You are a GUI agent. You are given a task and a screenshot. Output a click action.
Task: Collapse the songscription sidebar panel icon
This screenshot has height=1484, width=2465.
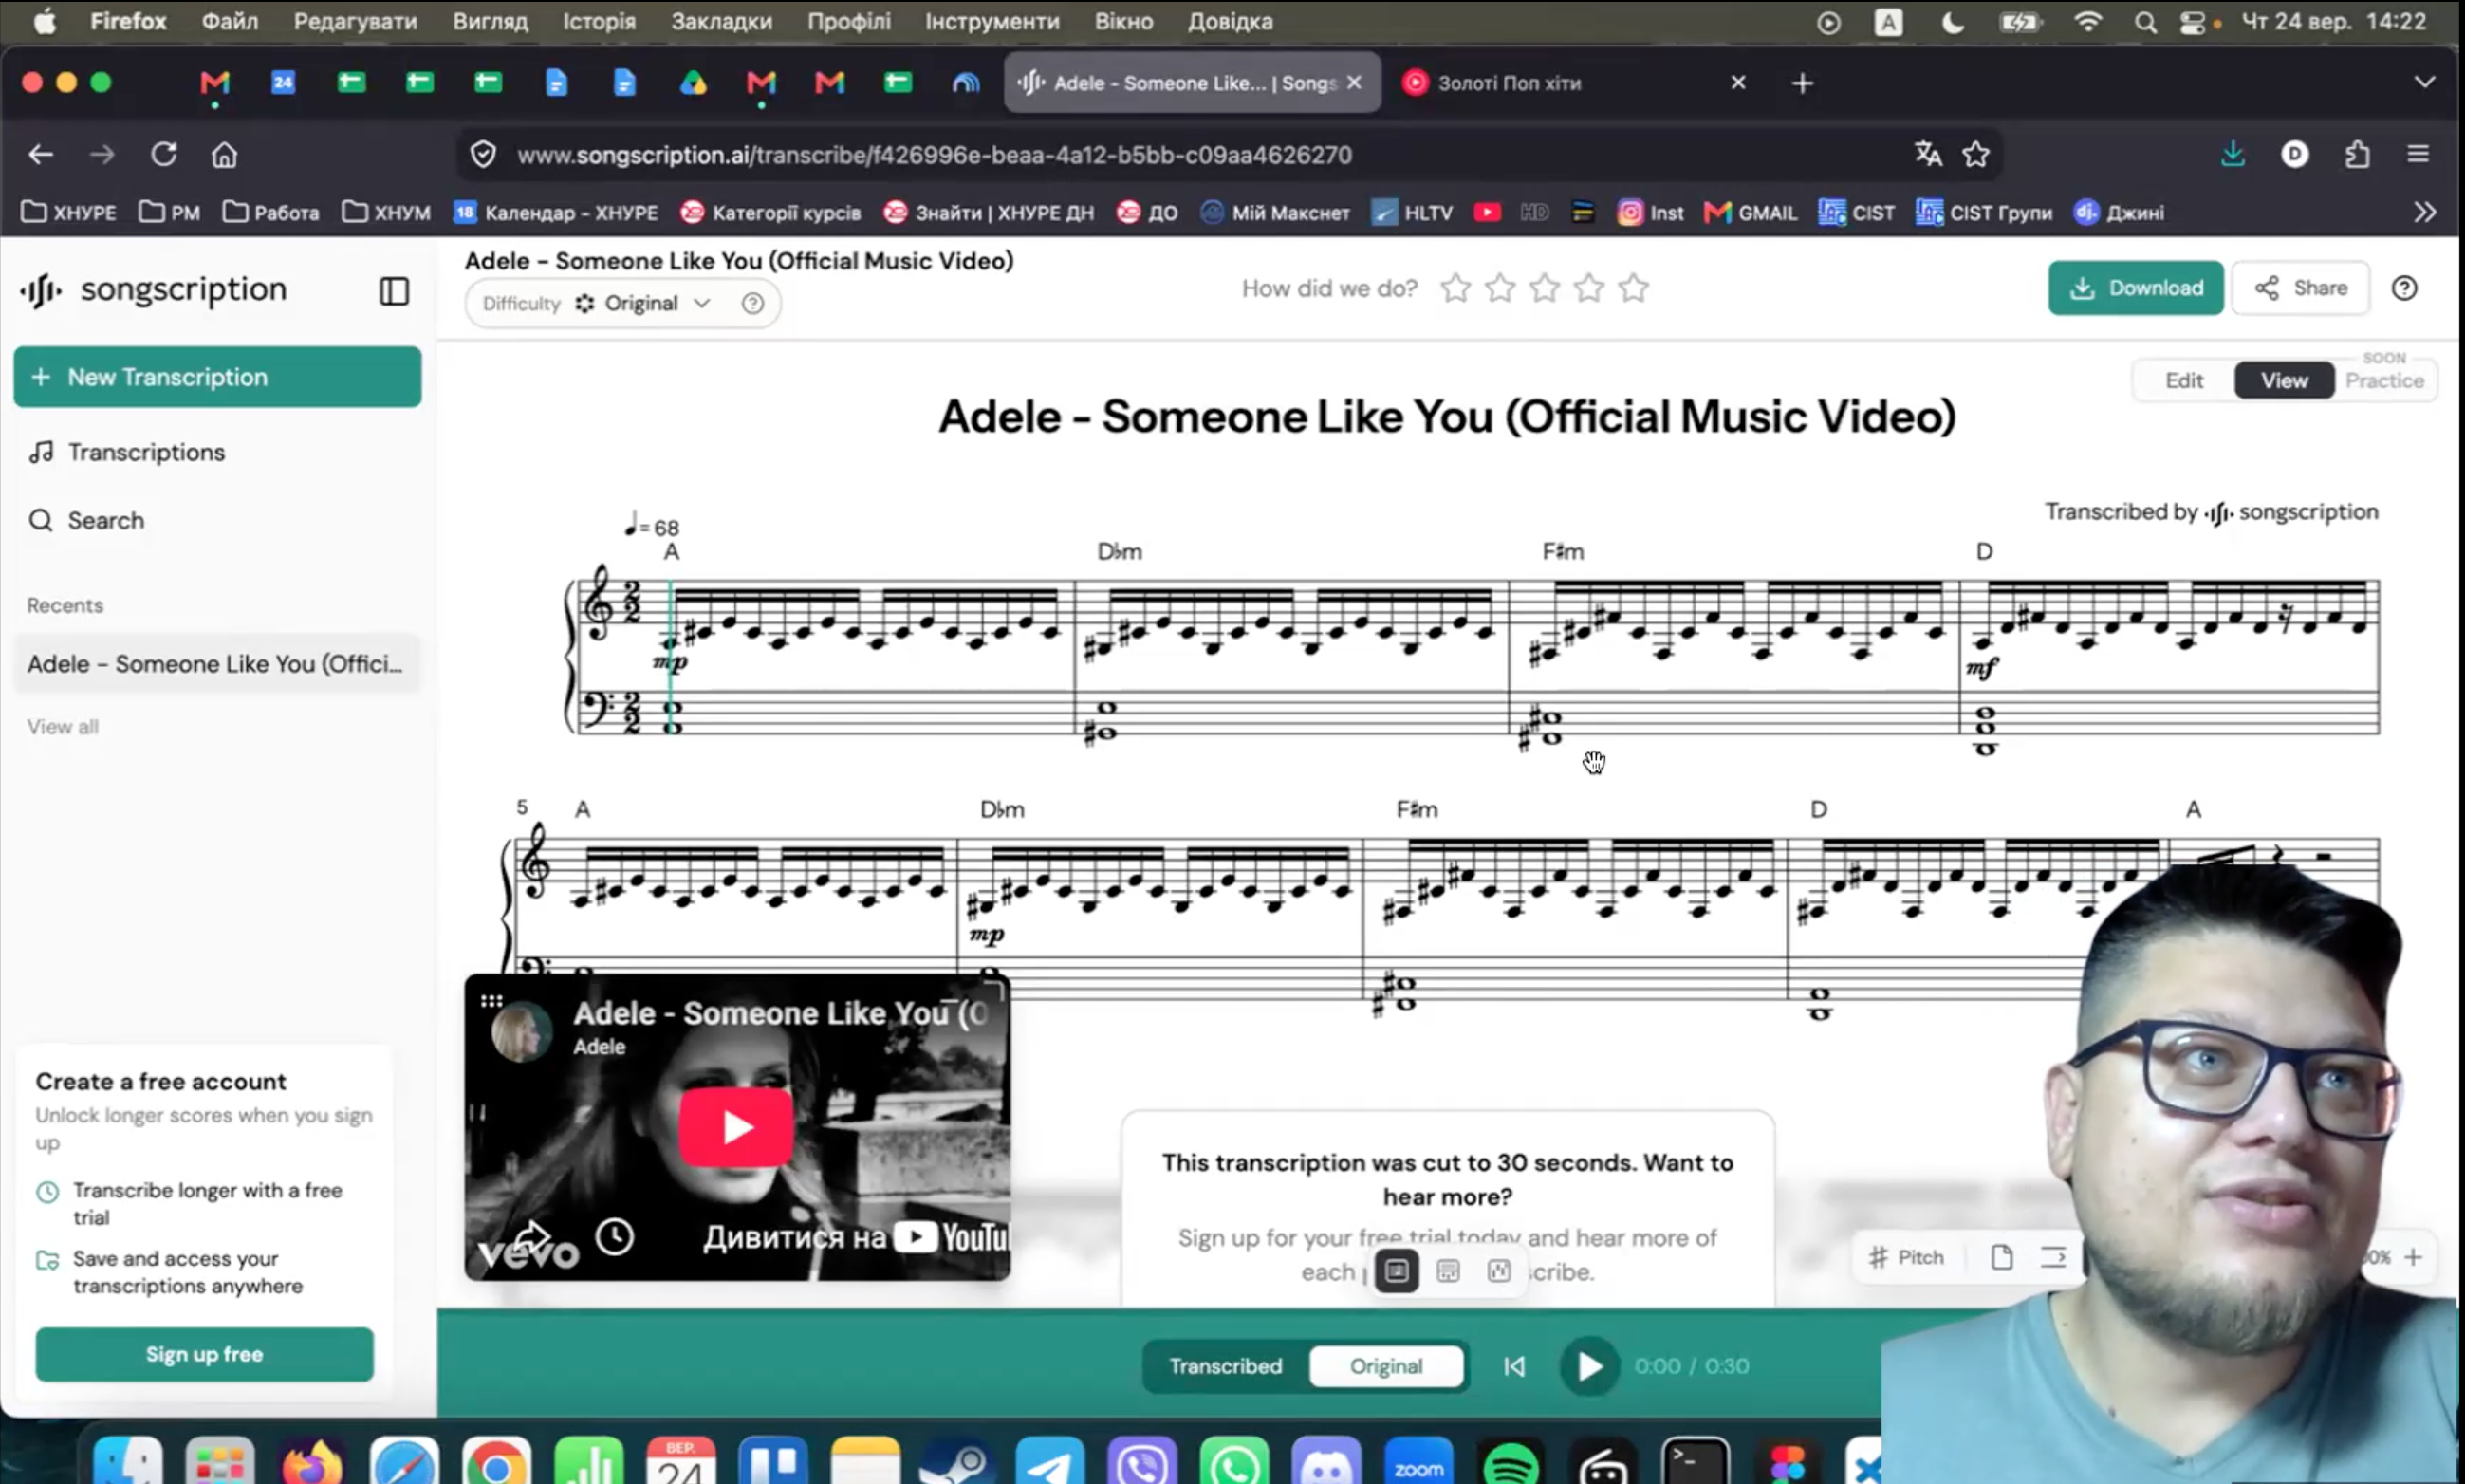[x=394, y=291]
